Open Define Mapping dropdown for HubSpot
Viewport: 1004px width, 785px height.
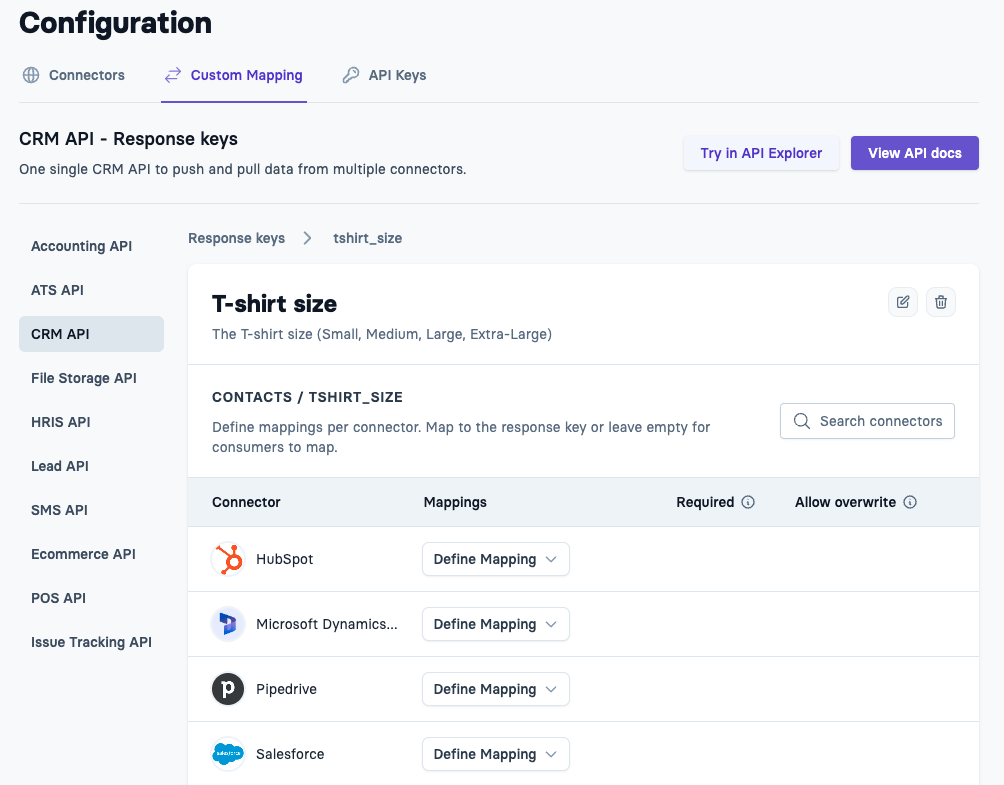click(x=496, y=559)
